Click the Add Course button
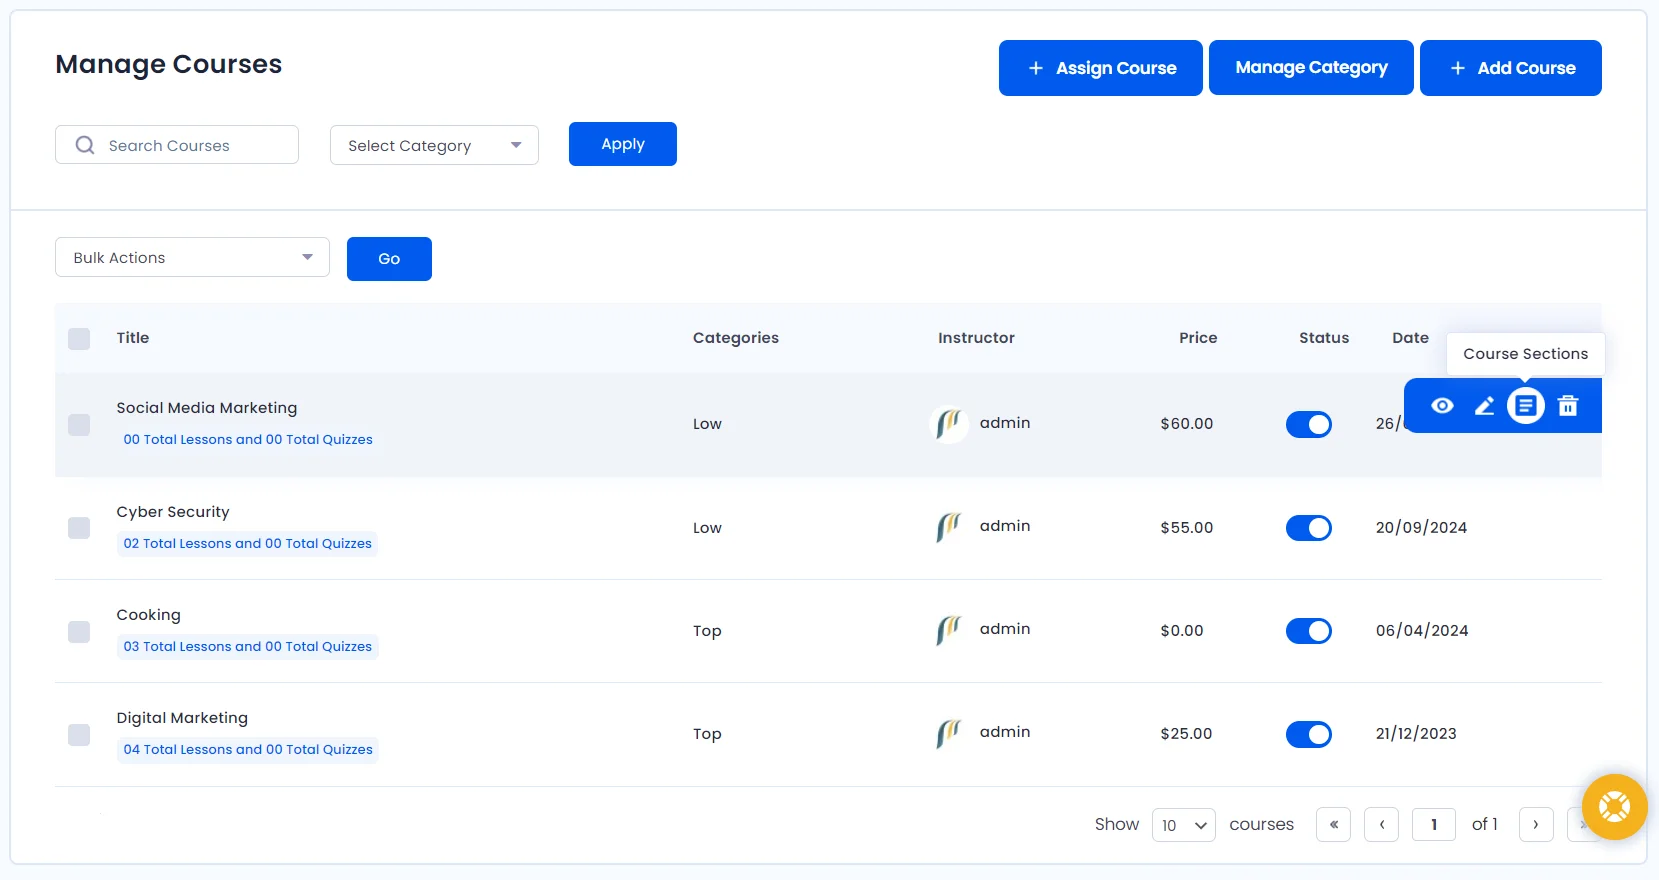Screen dimensions: 1659x880 1510,68
